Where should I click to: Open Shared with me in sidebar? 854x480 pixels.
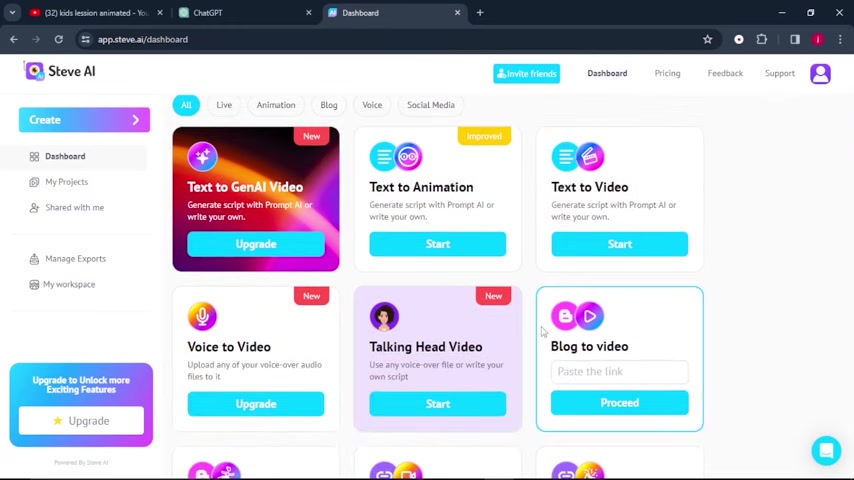pyautogui.click(x=75, y=208)
